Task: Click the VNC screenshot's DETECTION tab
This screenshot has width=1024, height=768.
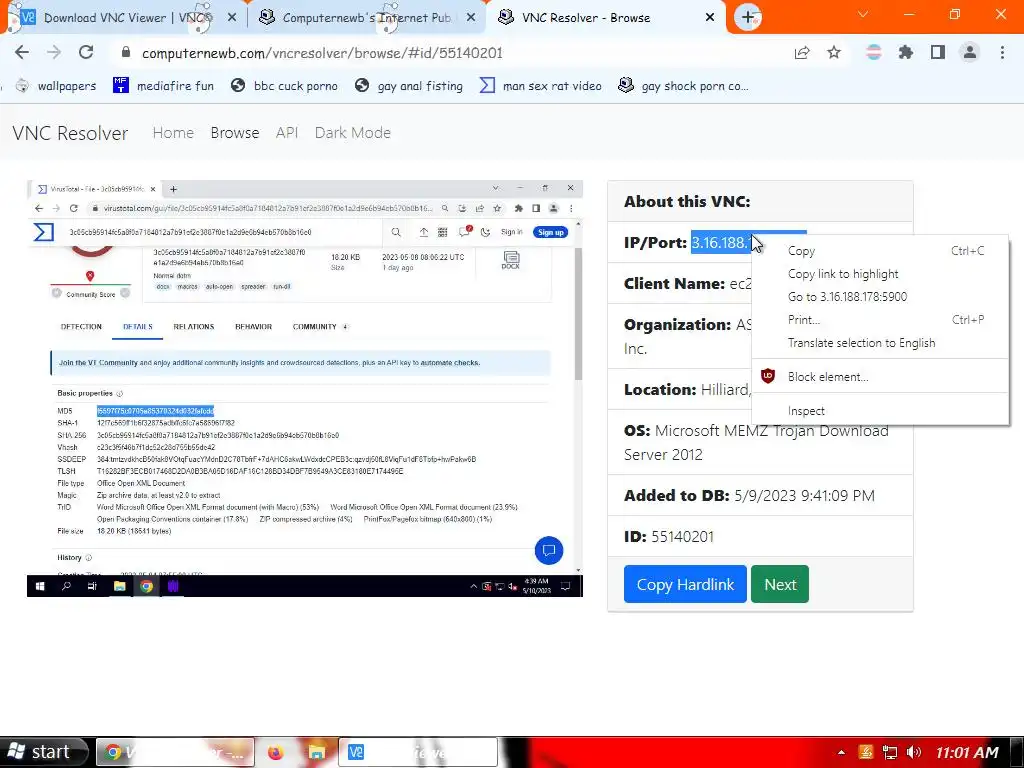Action: (x=81, y=327)
